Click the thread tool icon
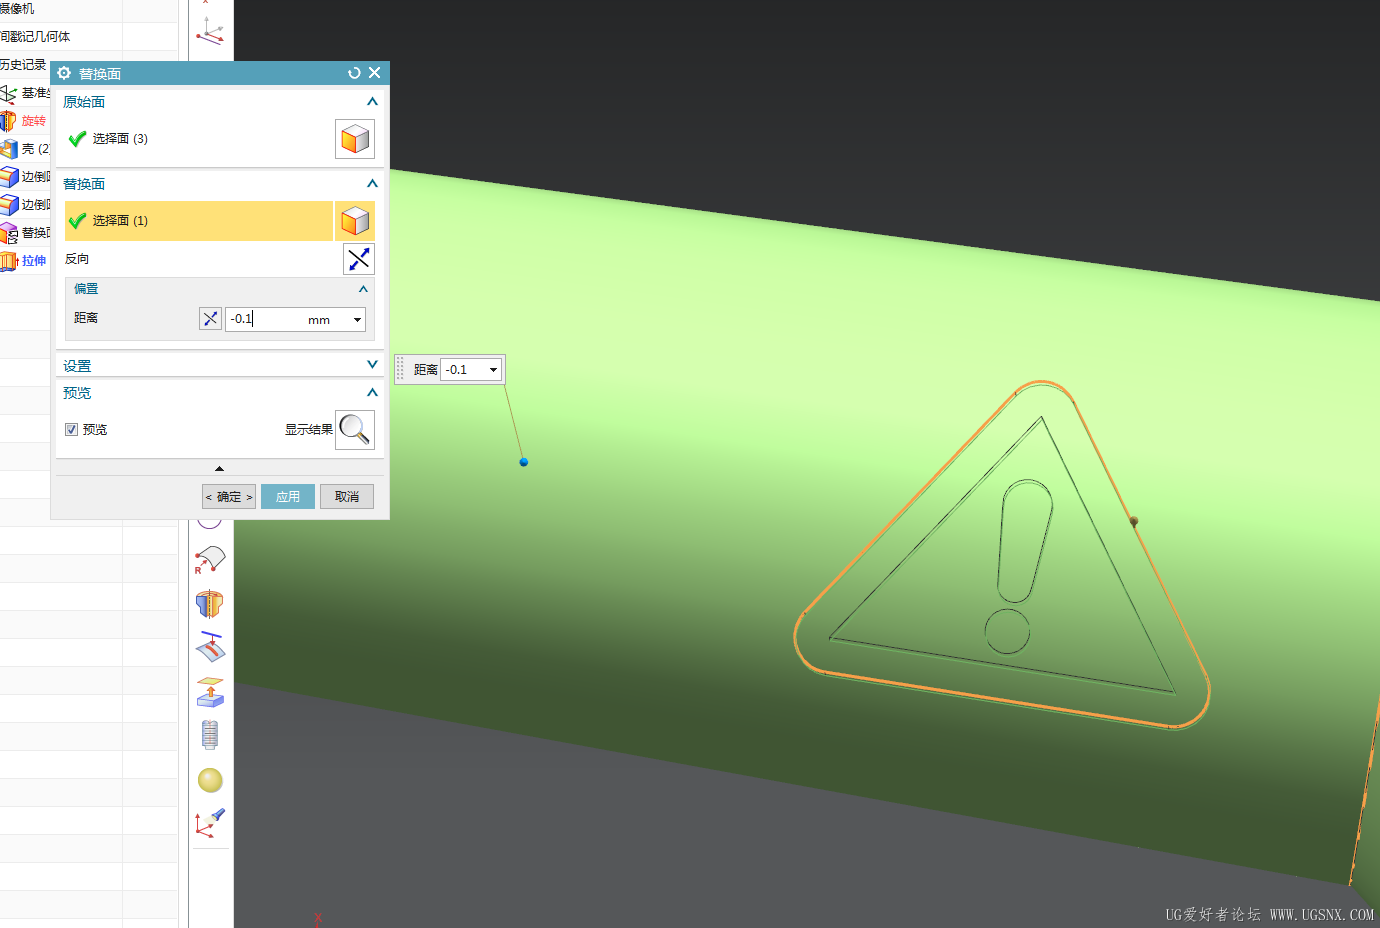The width and height of the screenshot is (1380, 928). (x=209, y=735)
